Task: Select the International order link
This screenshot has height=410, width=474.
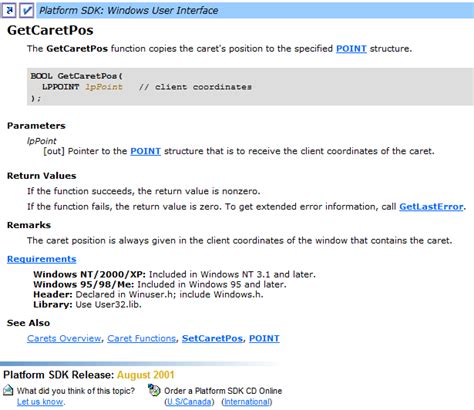Action: point(247,402)
